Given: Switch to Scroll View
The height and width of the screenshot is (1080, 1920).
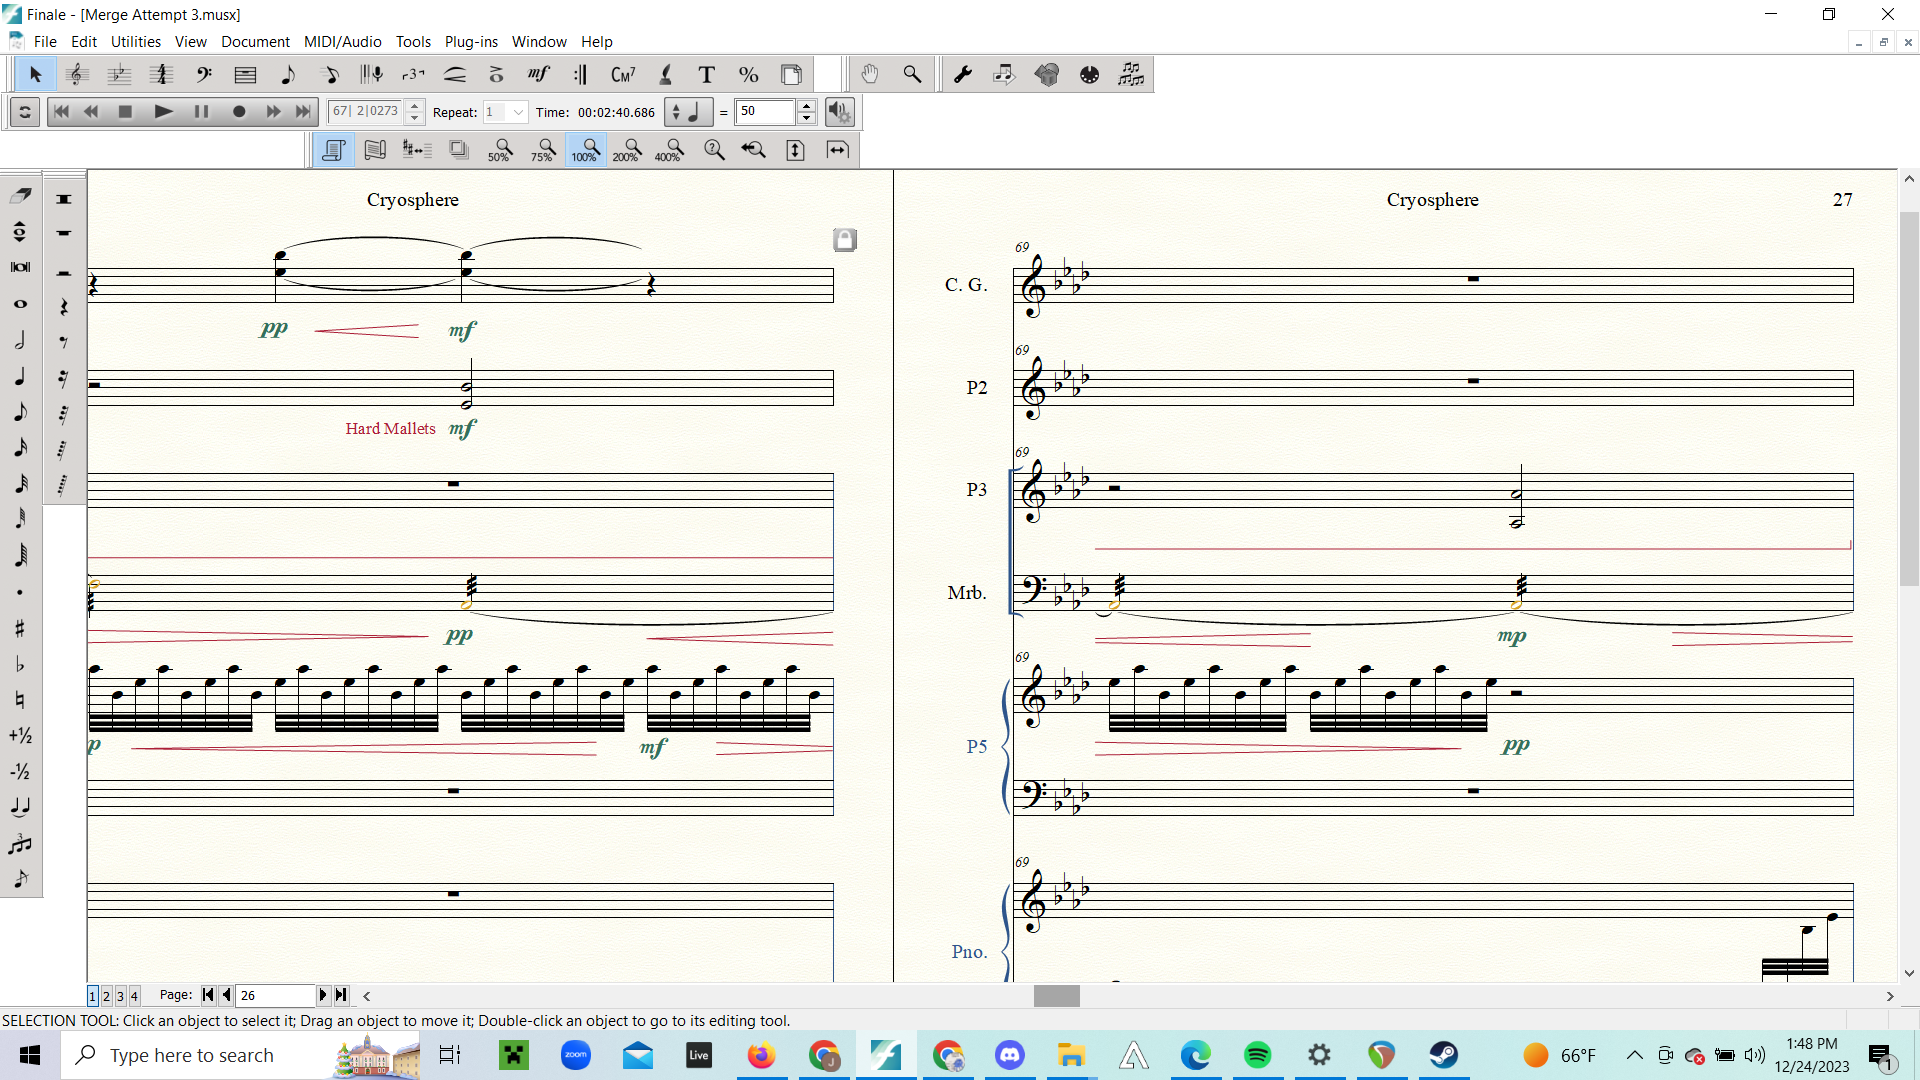Looking at the screenshot, I should click(375, 150).
